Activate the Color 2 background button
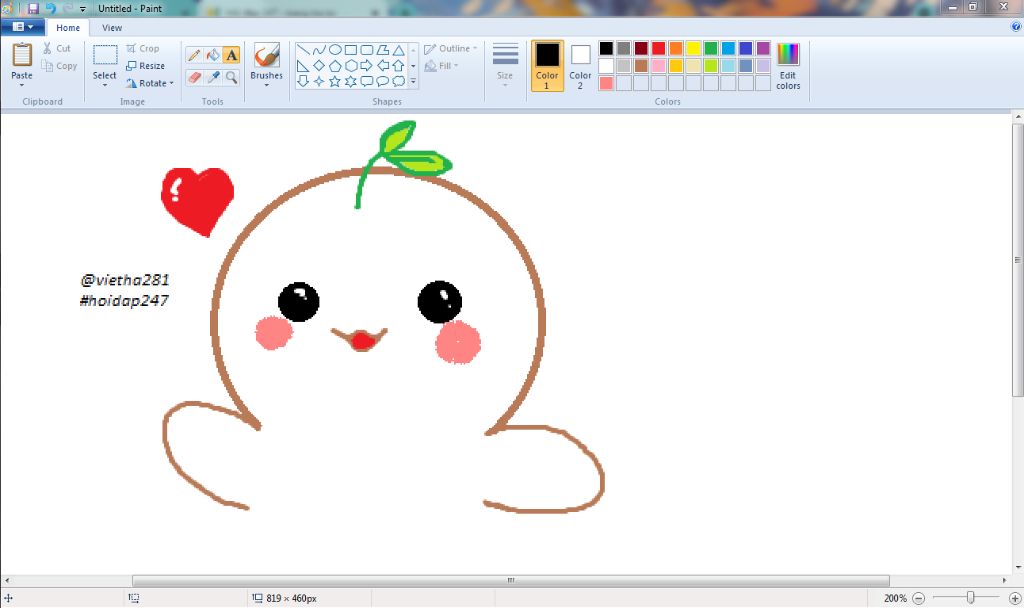This screenshot has height=608, width=1024. (x=580, y=65)
